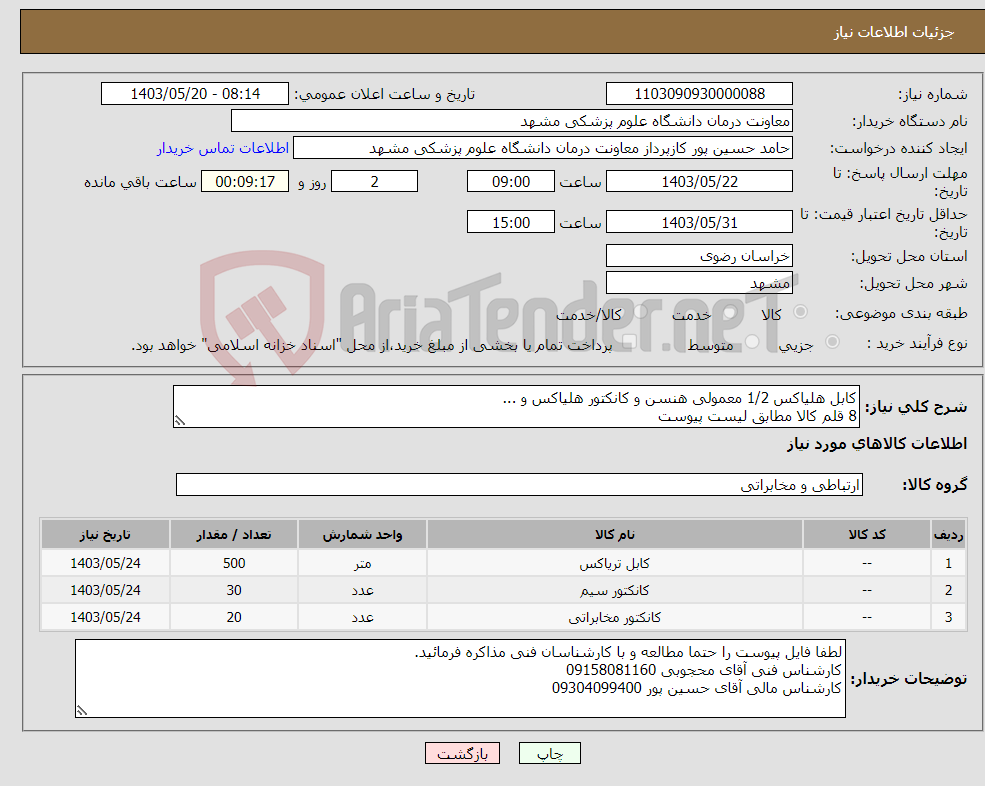Click quantity 500 in row 1

pyautogui.click(x=234, y=564)
